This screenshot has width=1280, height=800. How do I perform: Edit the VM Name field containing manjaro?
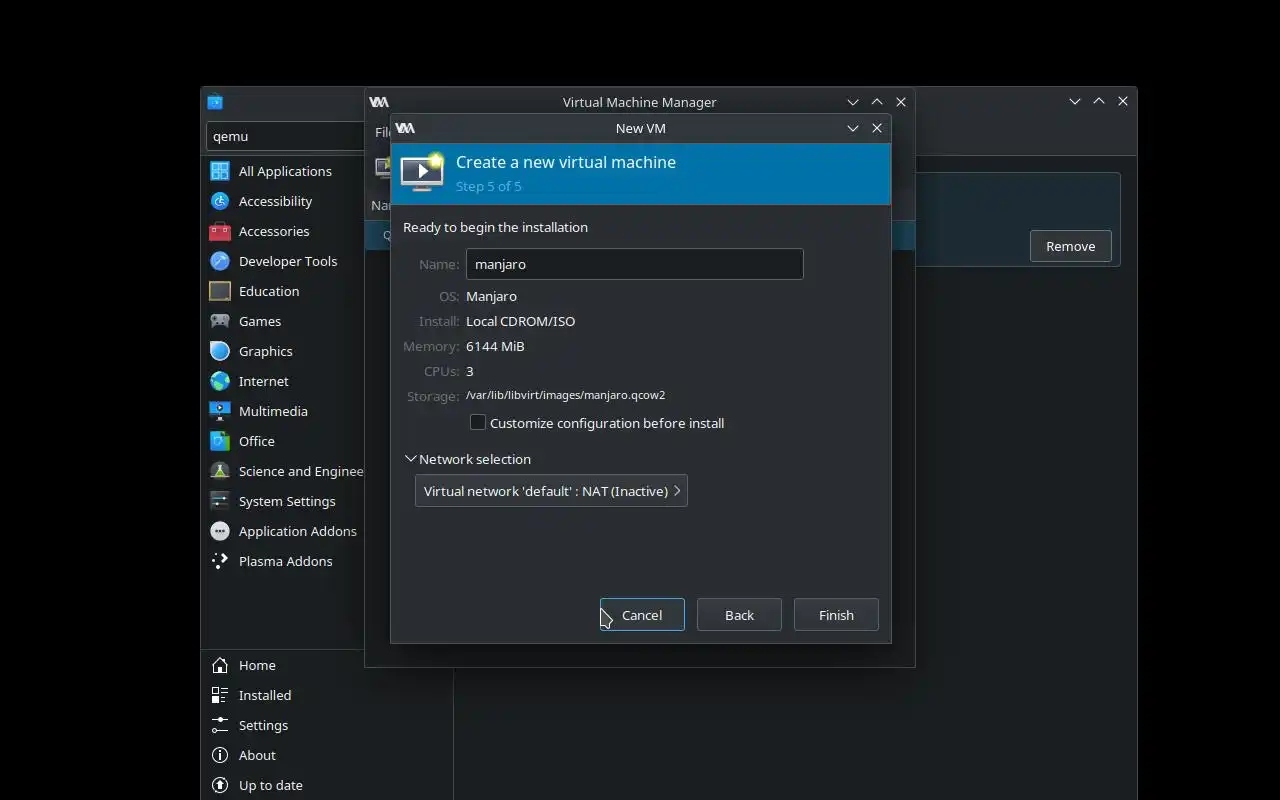pyautogui.click(x=634, y=264)
